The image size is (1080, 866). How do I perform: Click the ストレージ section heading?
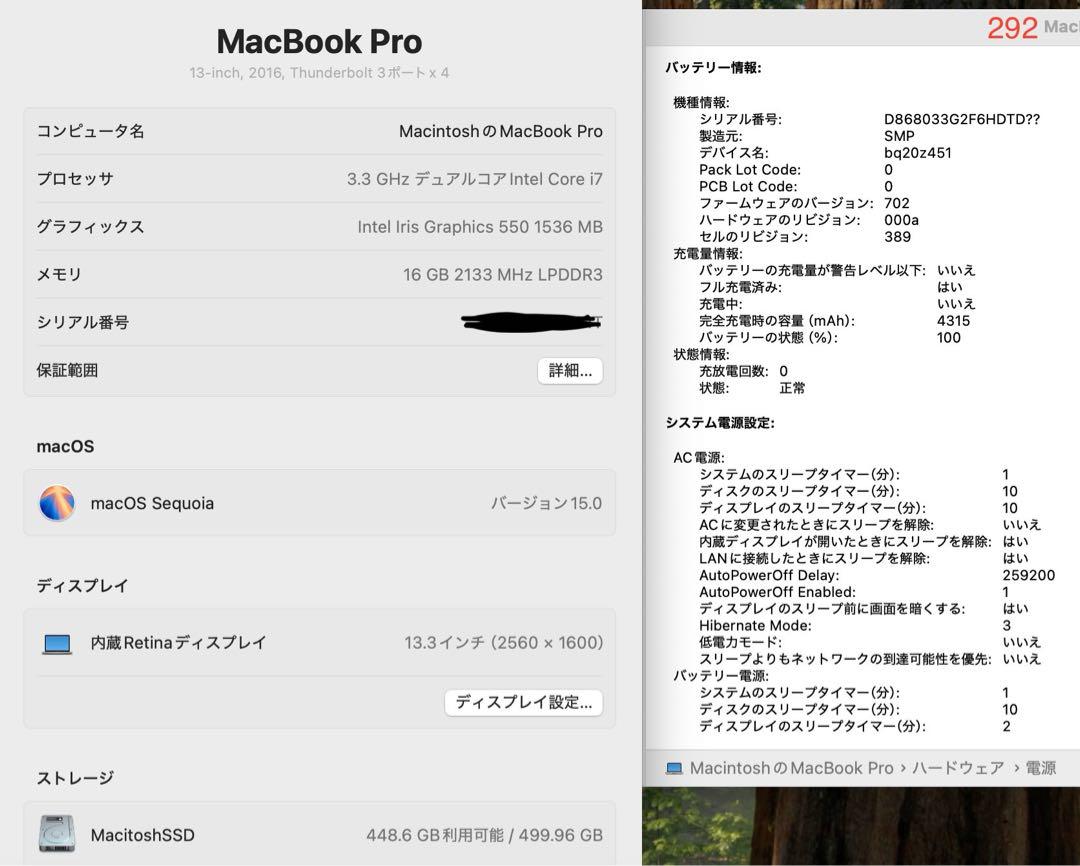click(x=75, y=779)
